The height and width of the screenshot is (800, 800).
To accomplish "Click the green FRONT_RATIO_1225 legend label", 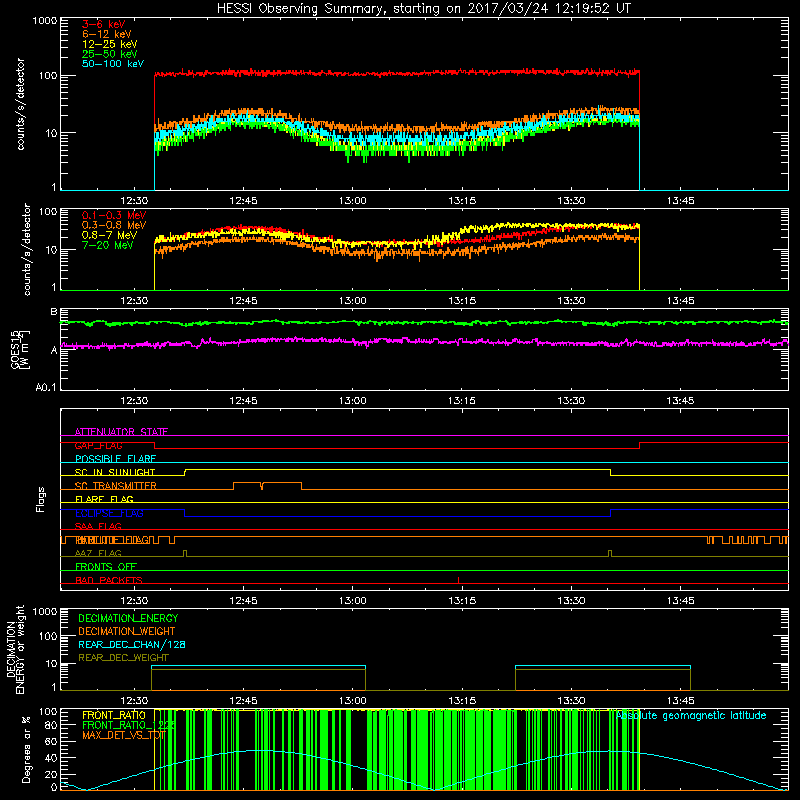I will pos(129,725).
